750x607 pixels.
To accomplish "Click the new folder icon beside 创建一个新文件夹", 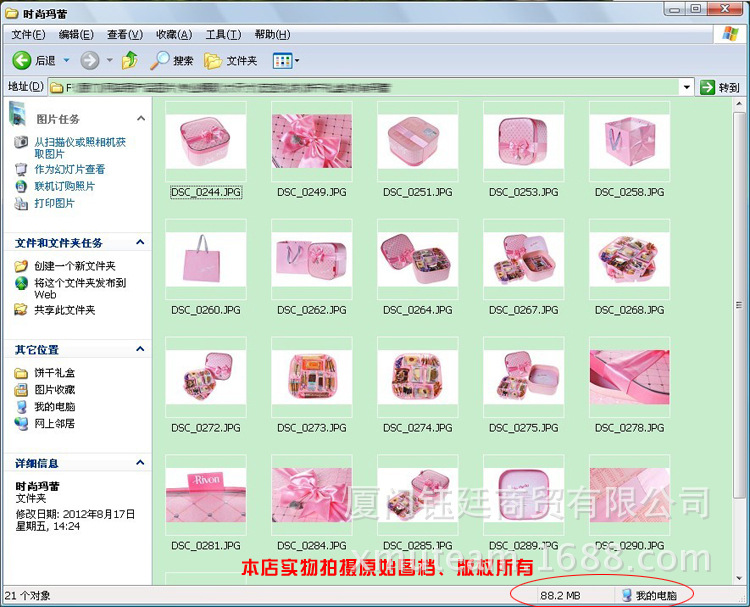I will [x=21, y=265].
